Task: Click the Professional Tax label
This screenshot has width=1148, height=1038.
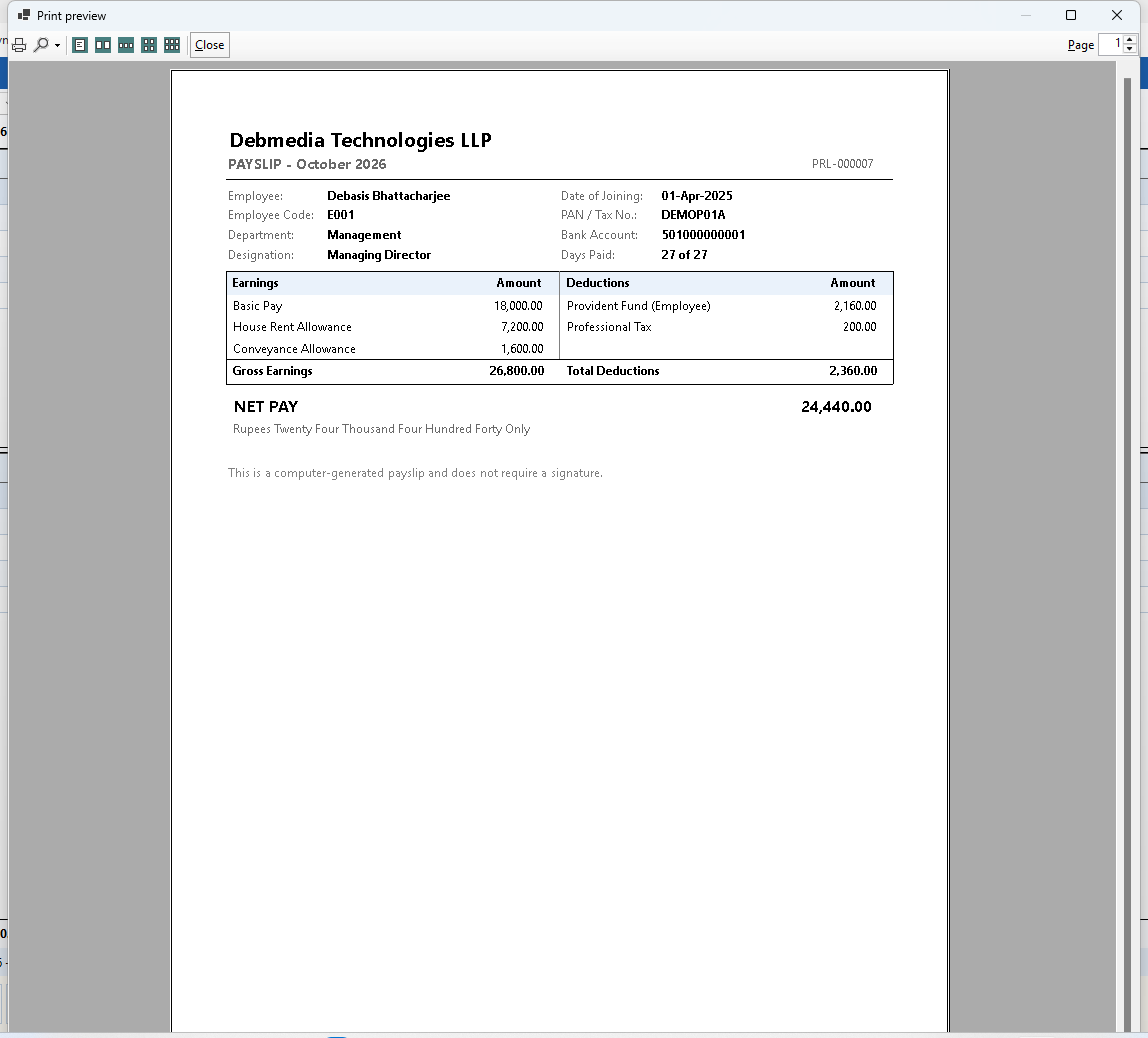Action: click(x=608, y=327)
